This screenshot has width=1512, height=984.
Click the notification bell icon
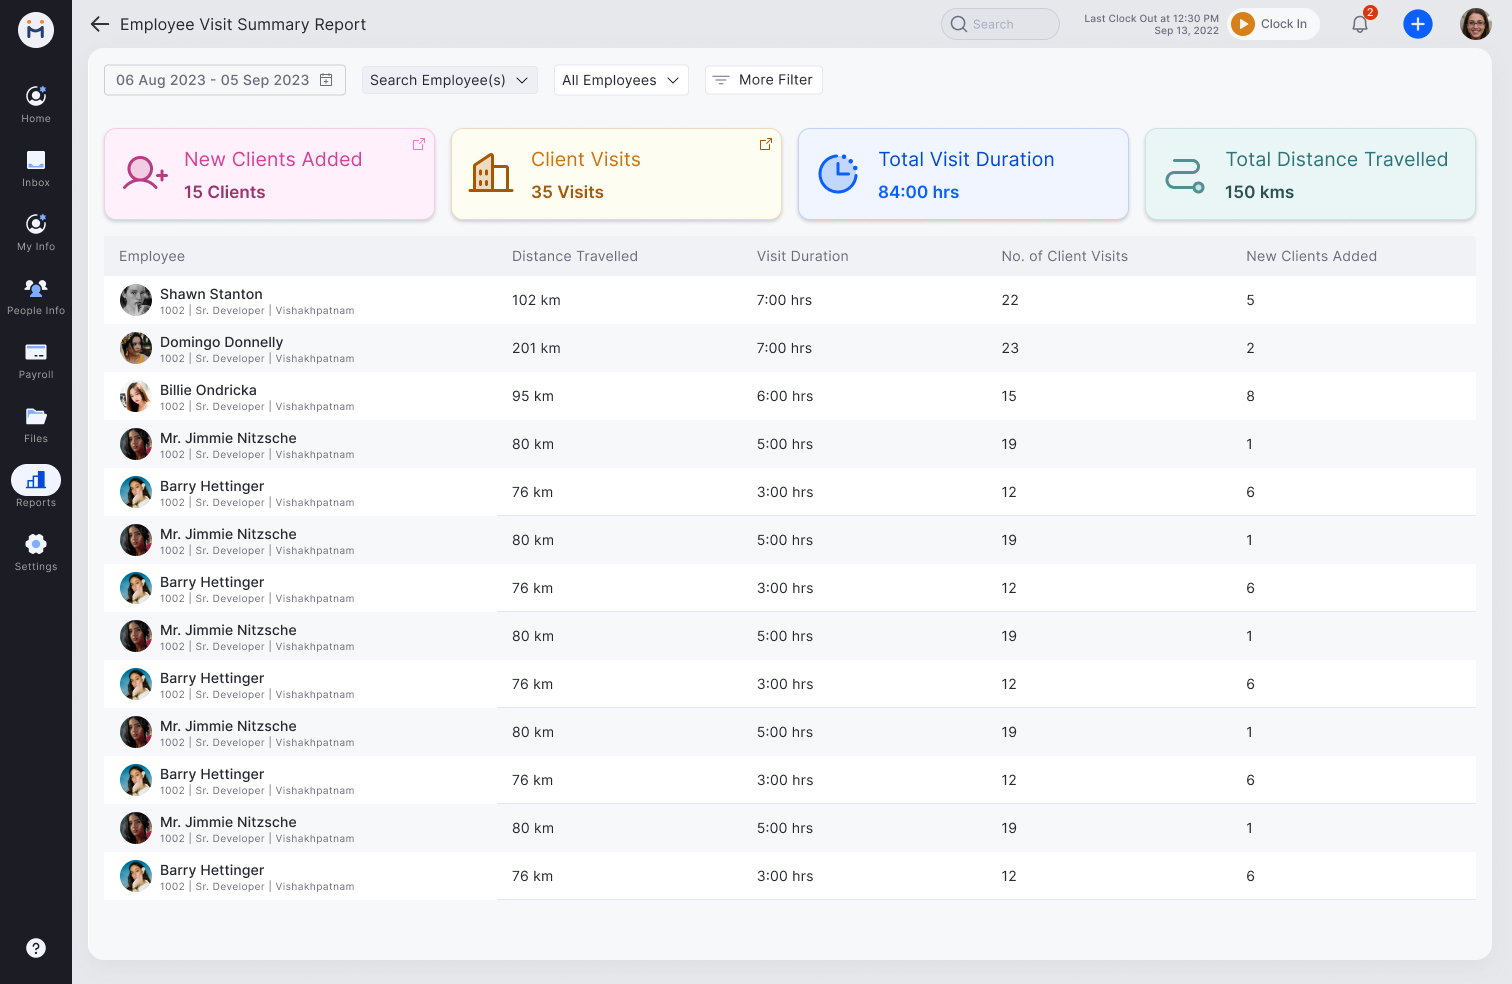(1359, 23)
